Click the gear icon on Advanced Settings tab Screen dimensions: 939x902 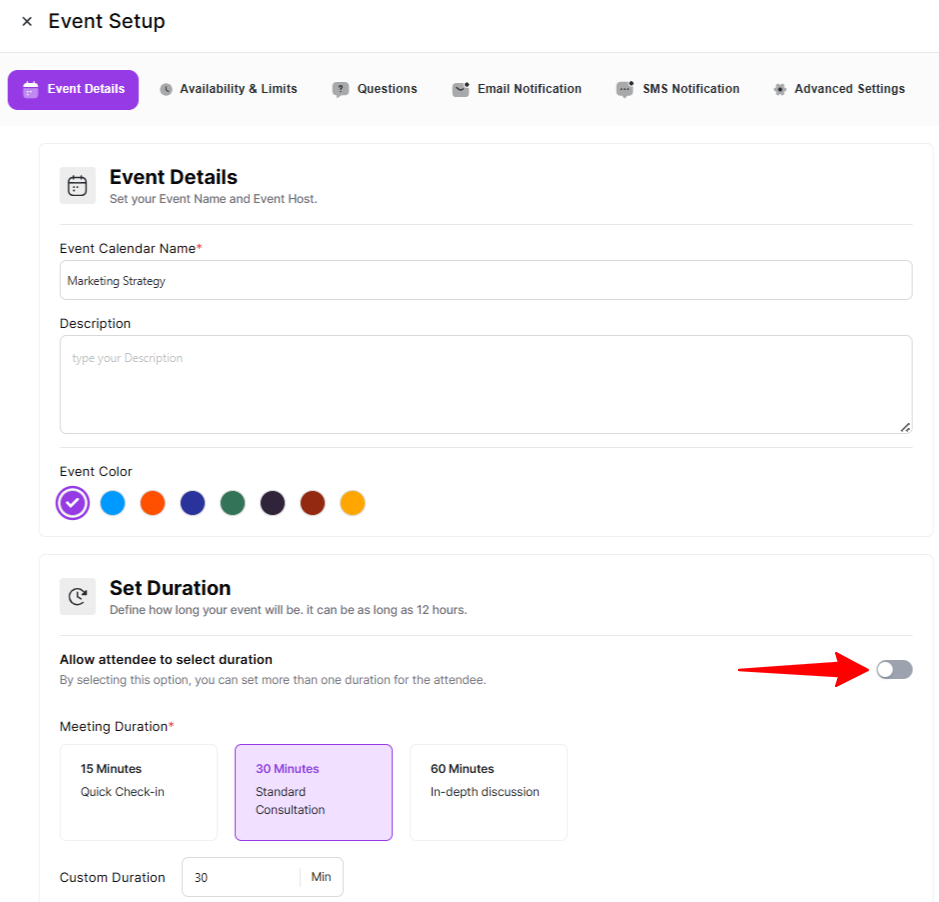(780, 89)
